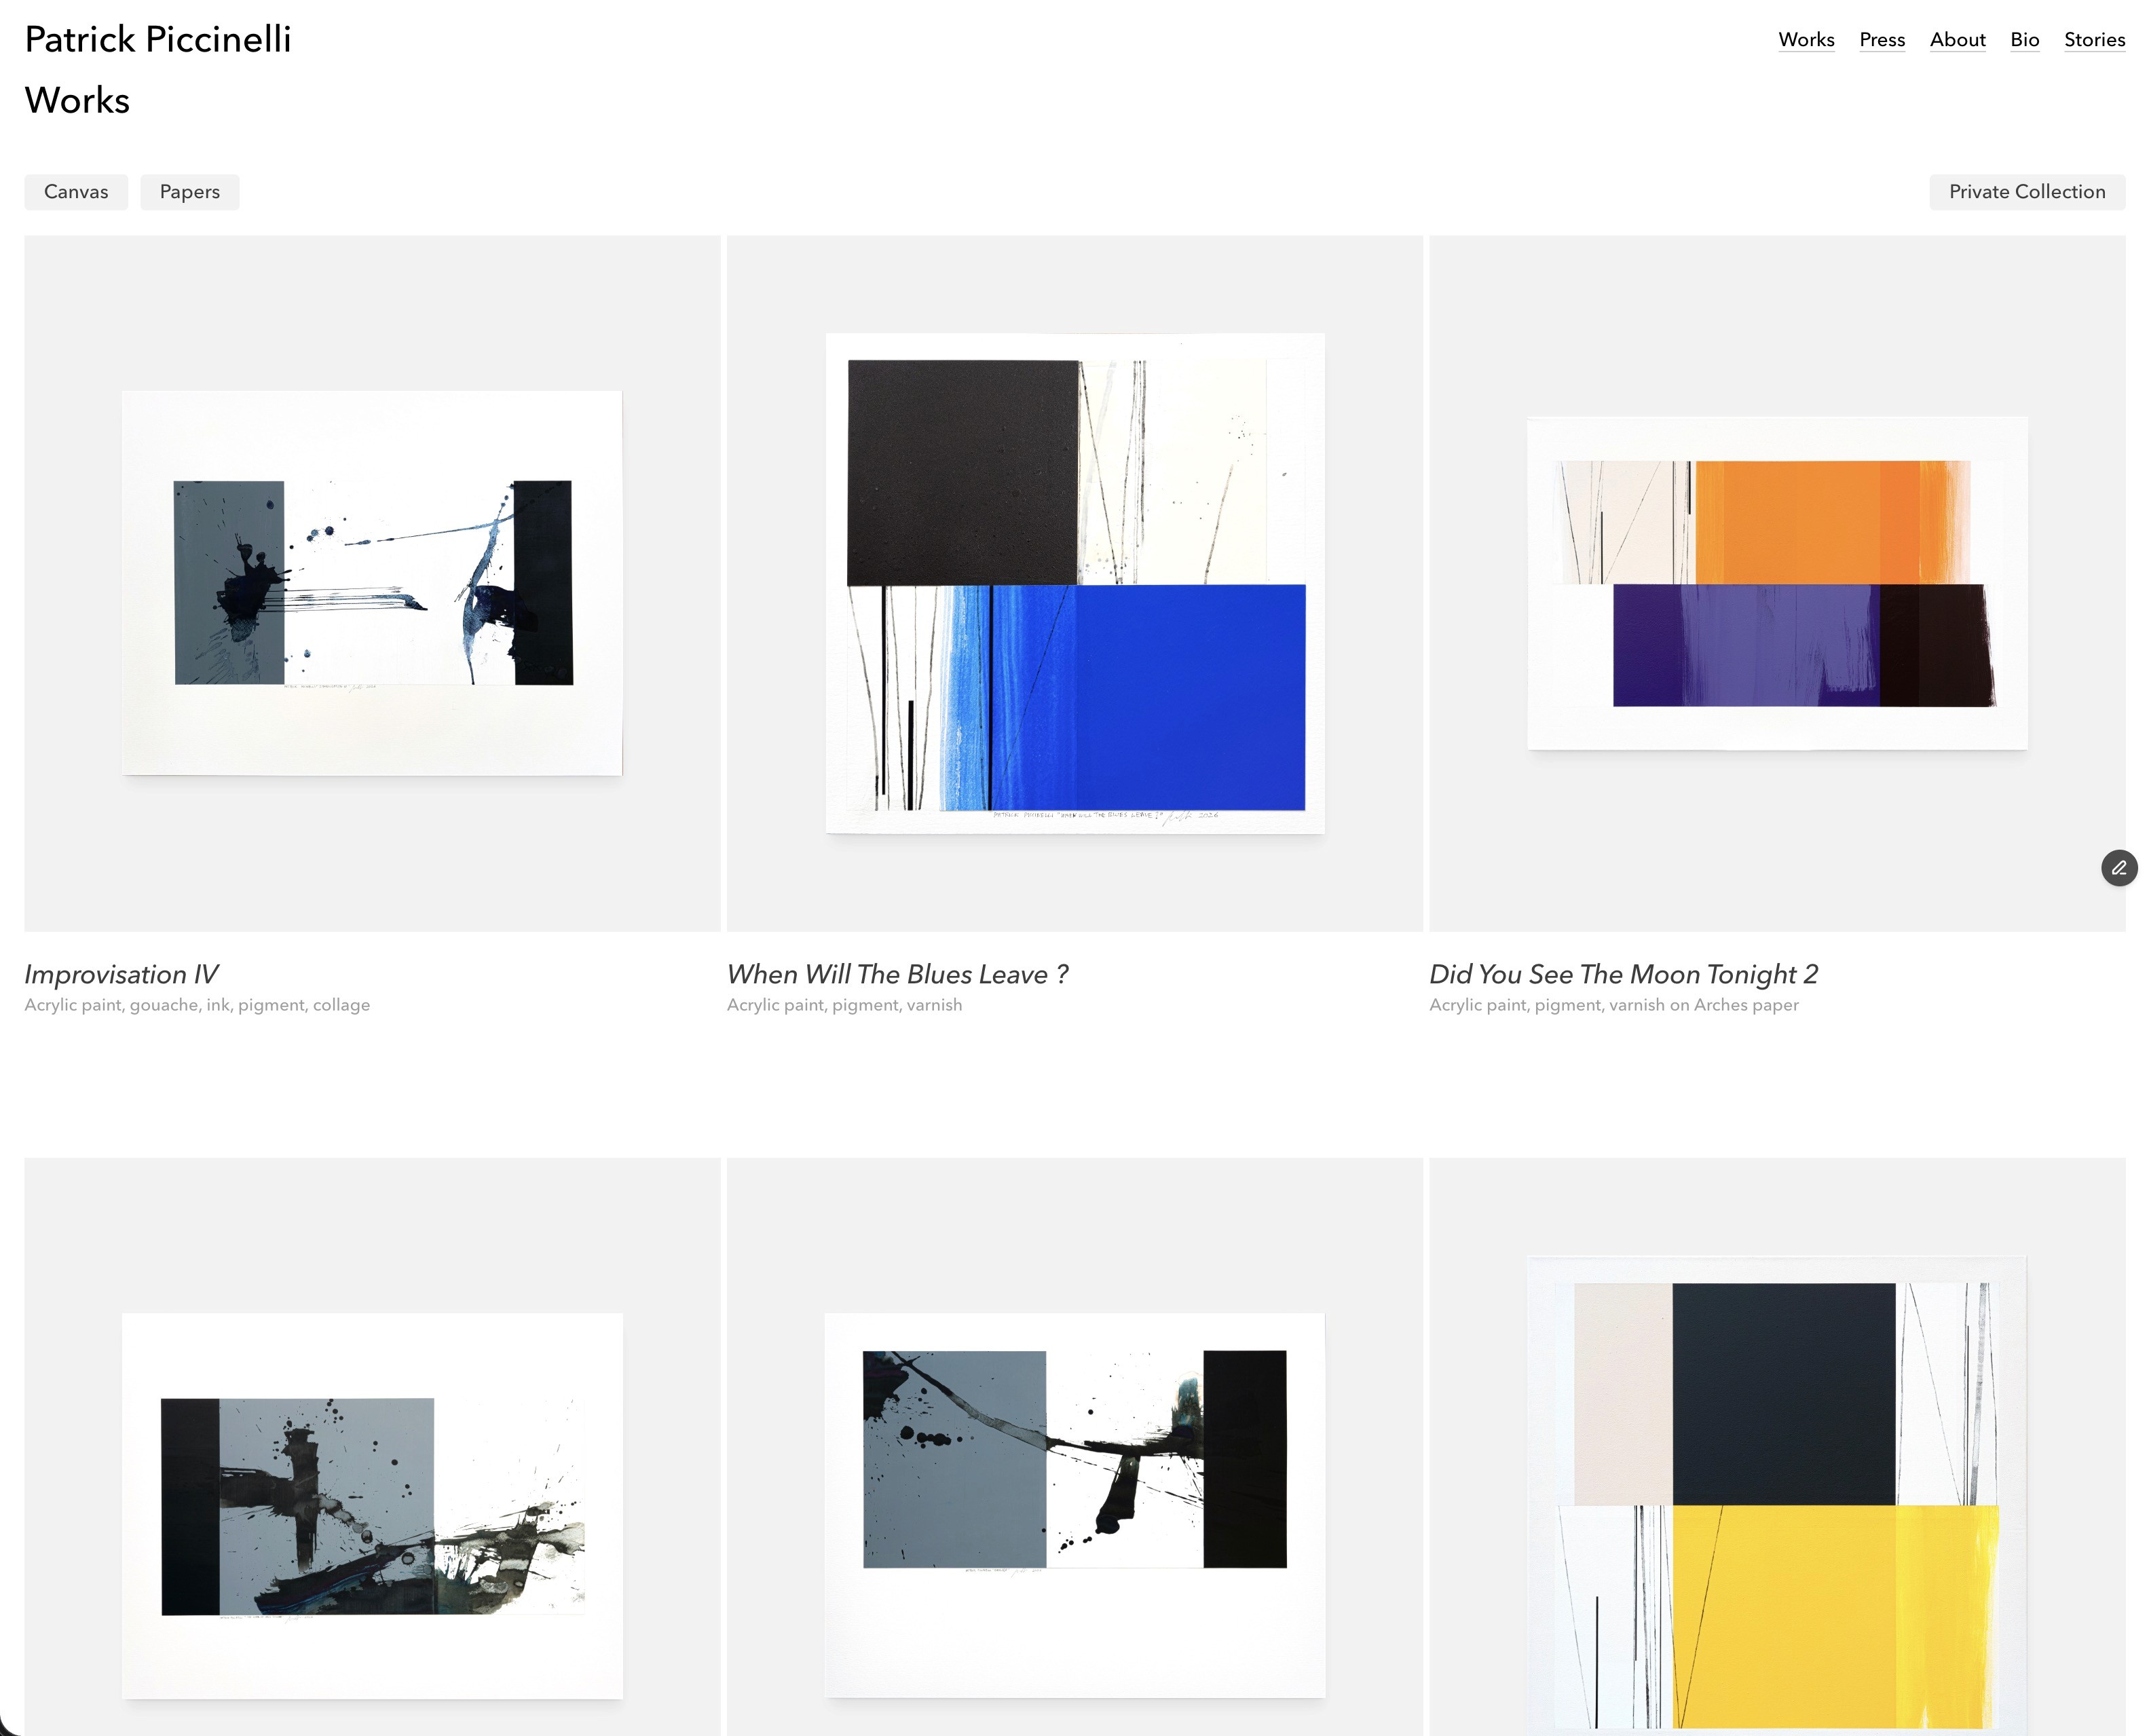Open the yellow and black artwork thumbnail
The image size is (2149, 1736).
(1776, 1490)
